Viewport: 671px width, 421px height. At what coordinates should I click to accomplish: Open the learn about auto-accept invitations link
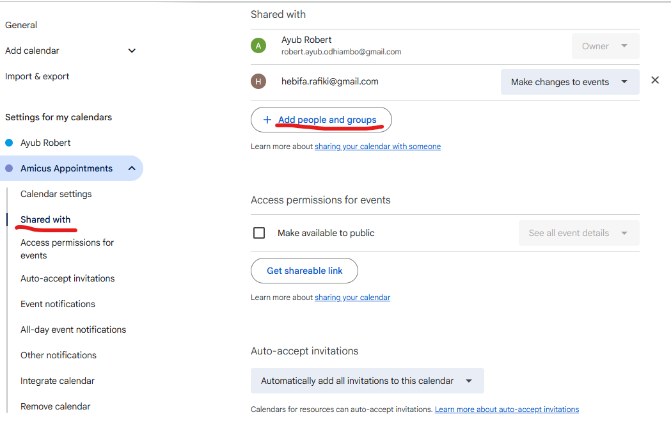click(506, 409)
